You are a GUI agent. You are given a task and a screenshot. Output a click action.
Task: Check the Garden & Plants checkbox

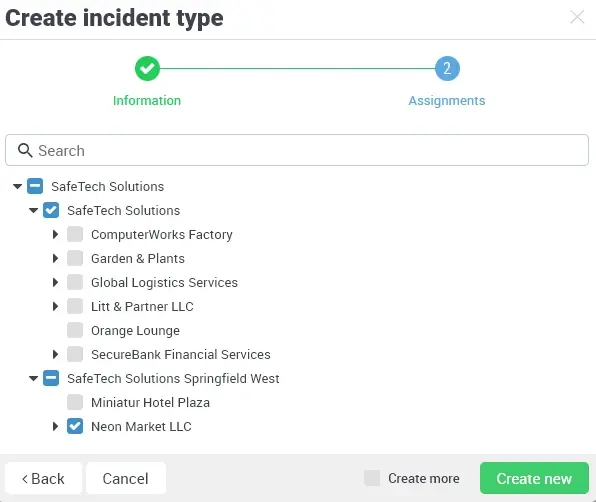point(75,258)
